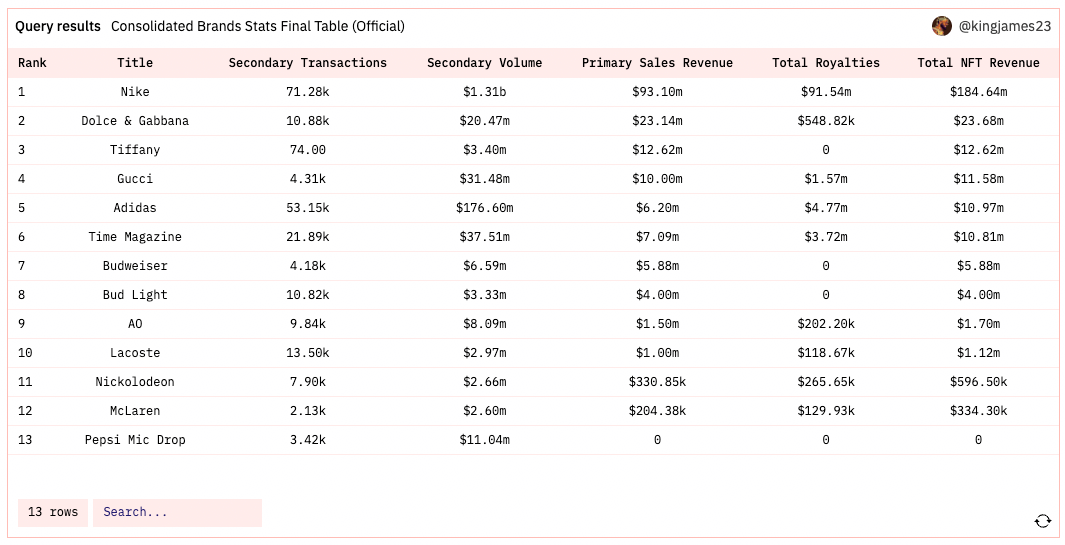Sort by Primary Sales Revenue header
Screen dimensions: 1065x545
coord(657,63)
